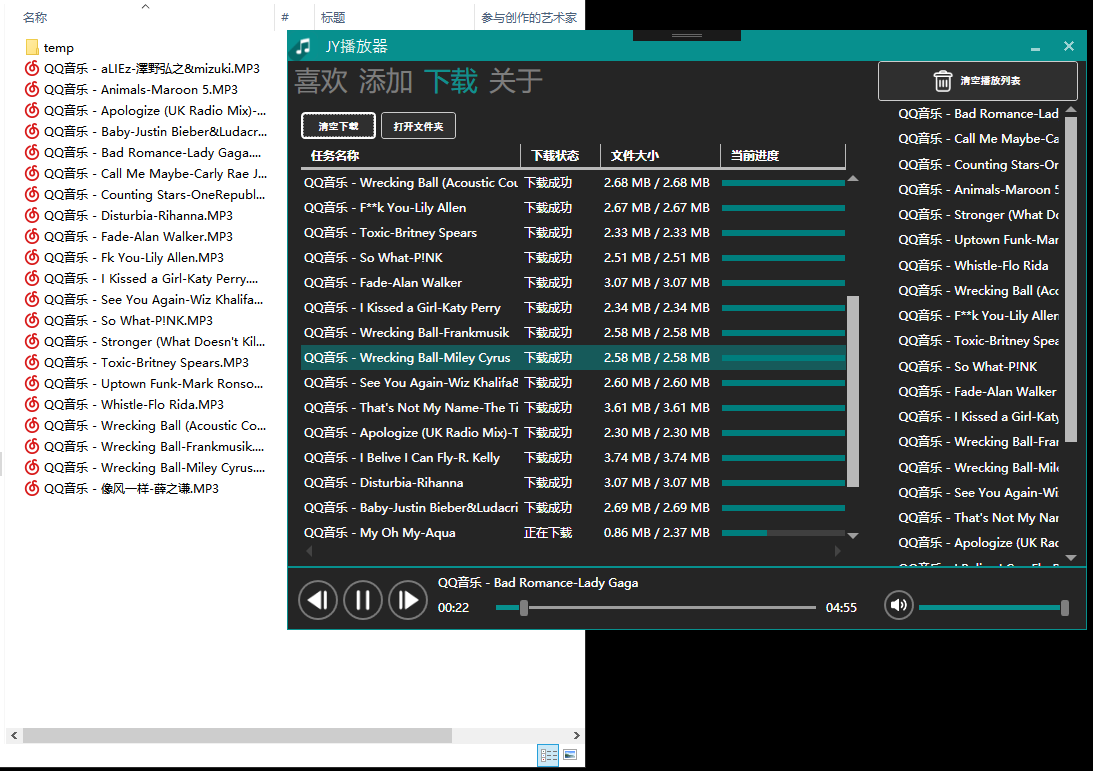Click the playlist vertical scrollbar thumb
This screenshot has width=1093, height=771.
pyautogui.click(x=1071, y=279)
